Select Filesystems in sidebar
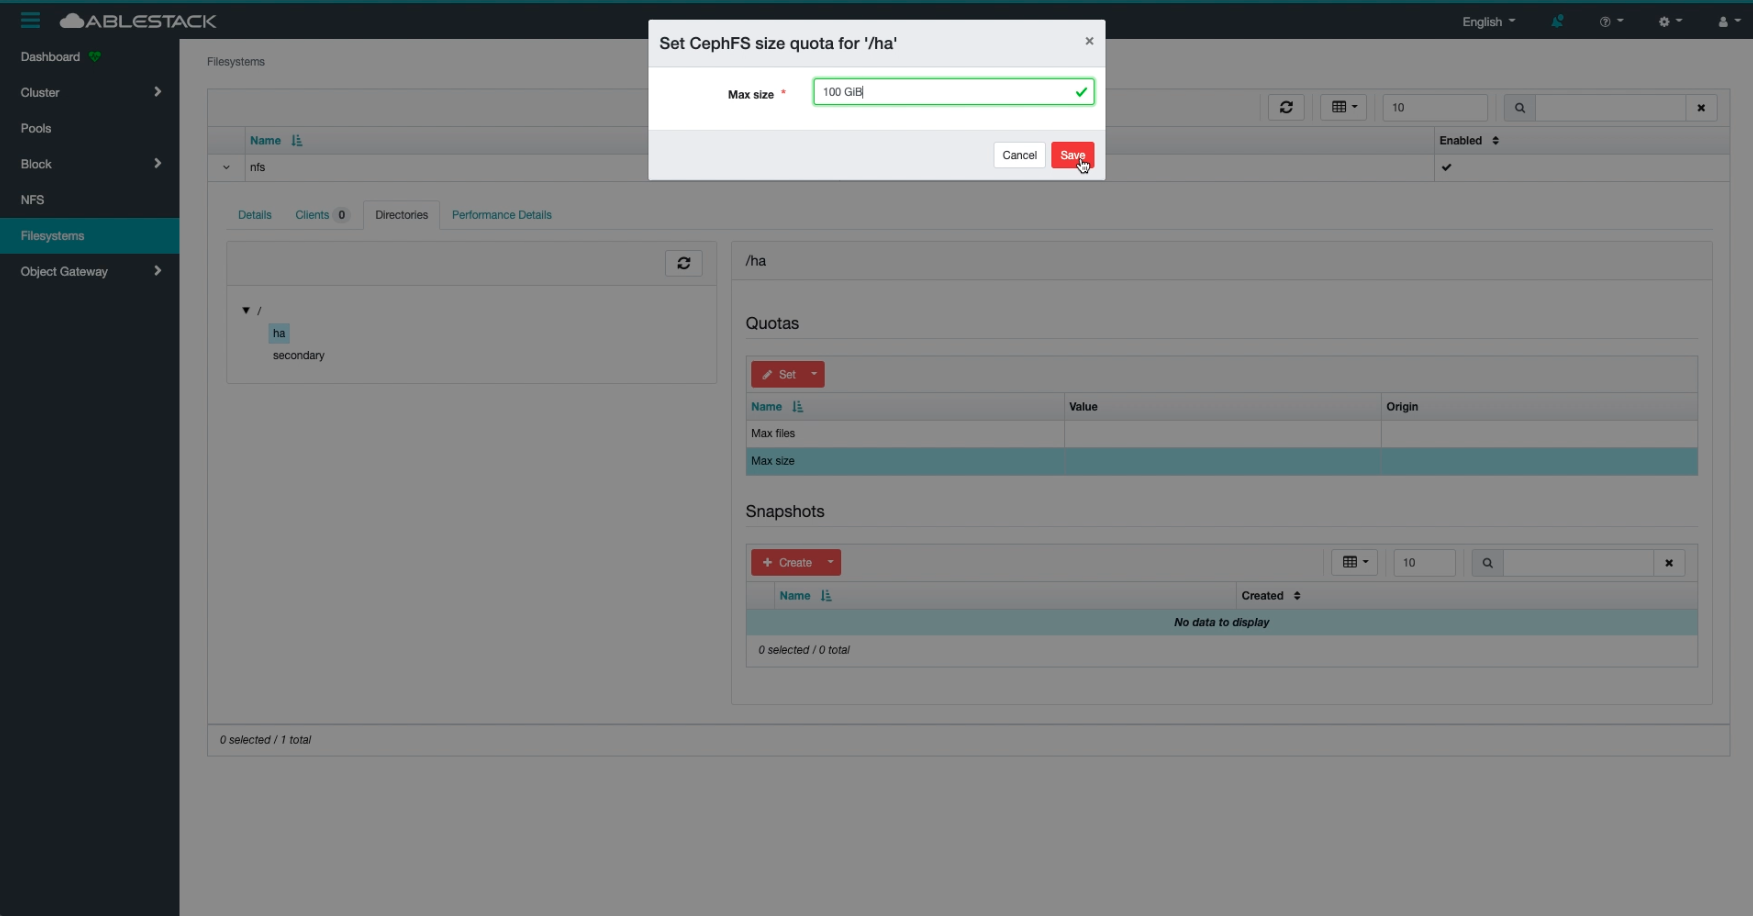Screen dimensions: 1753x916 tap(90, 236)
